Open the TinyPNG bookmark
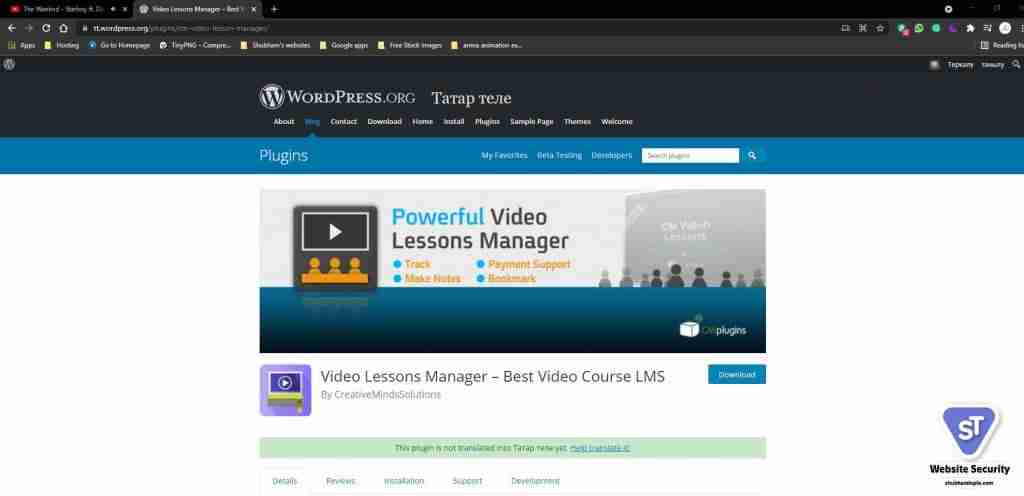Viewport: 1024px width, 496px height. 195,46
